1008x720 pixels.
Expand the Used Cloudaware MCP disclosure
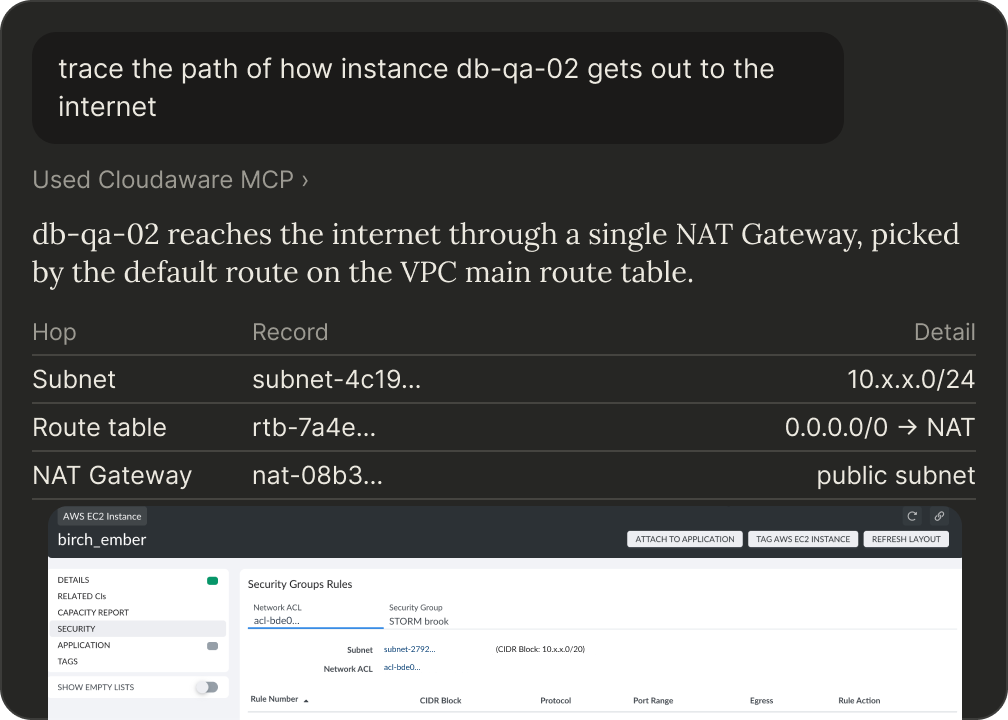[170, 180]
